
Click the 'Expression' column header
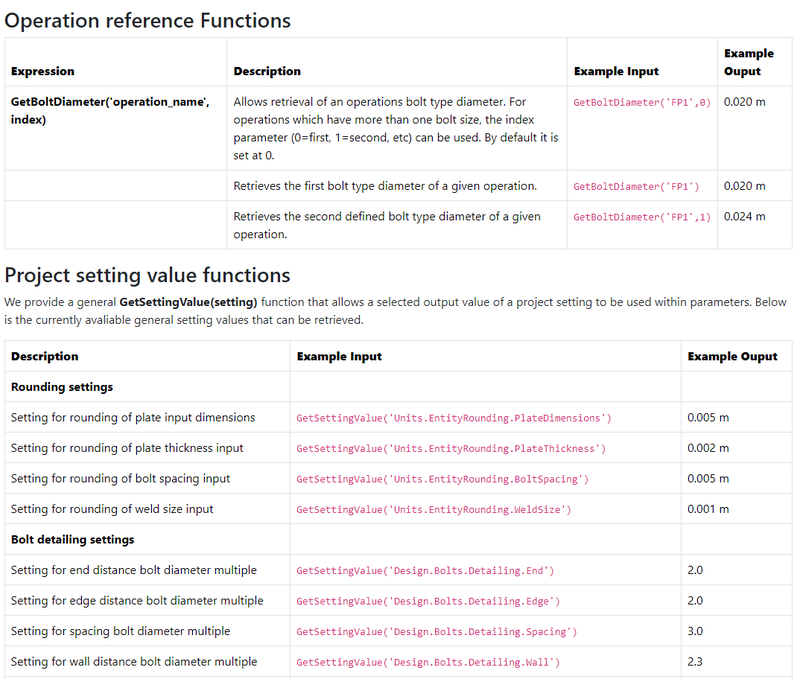(42, 71)
